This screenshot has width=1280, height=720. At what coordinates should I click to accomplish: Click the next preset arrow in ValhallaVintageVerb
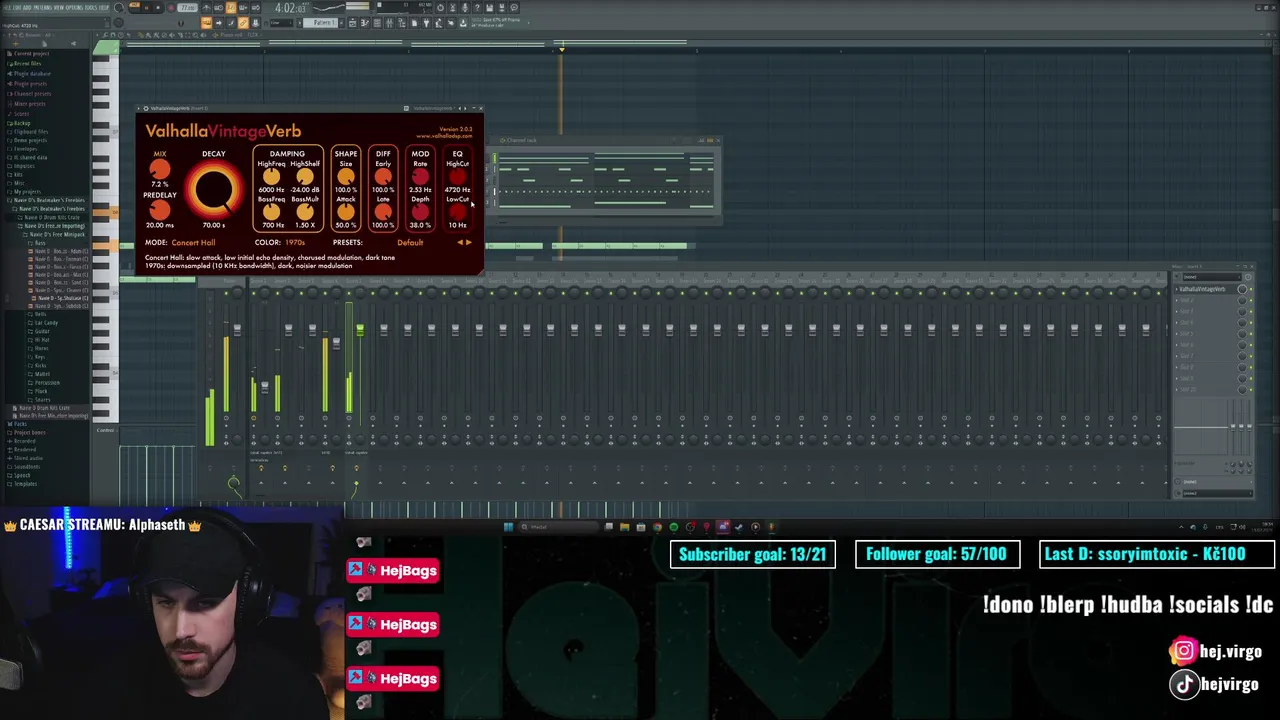pos(469,242)
